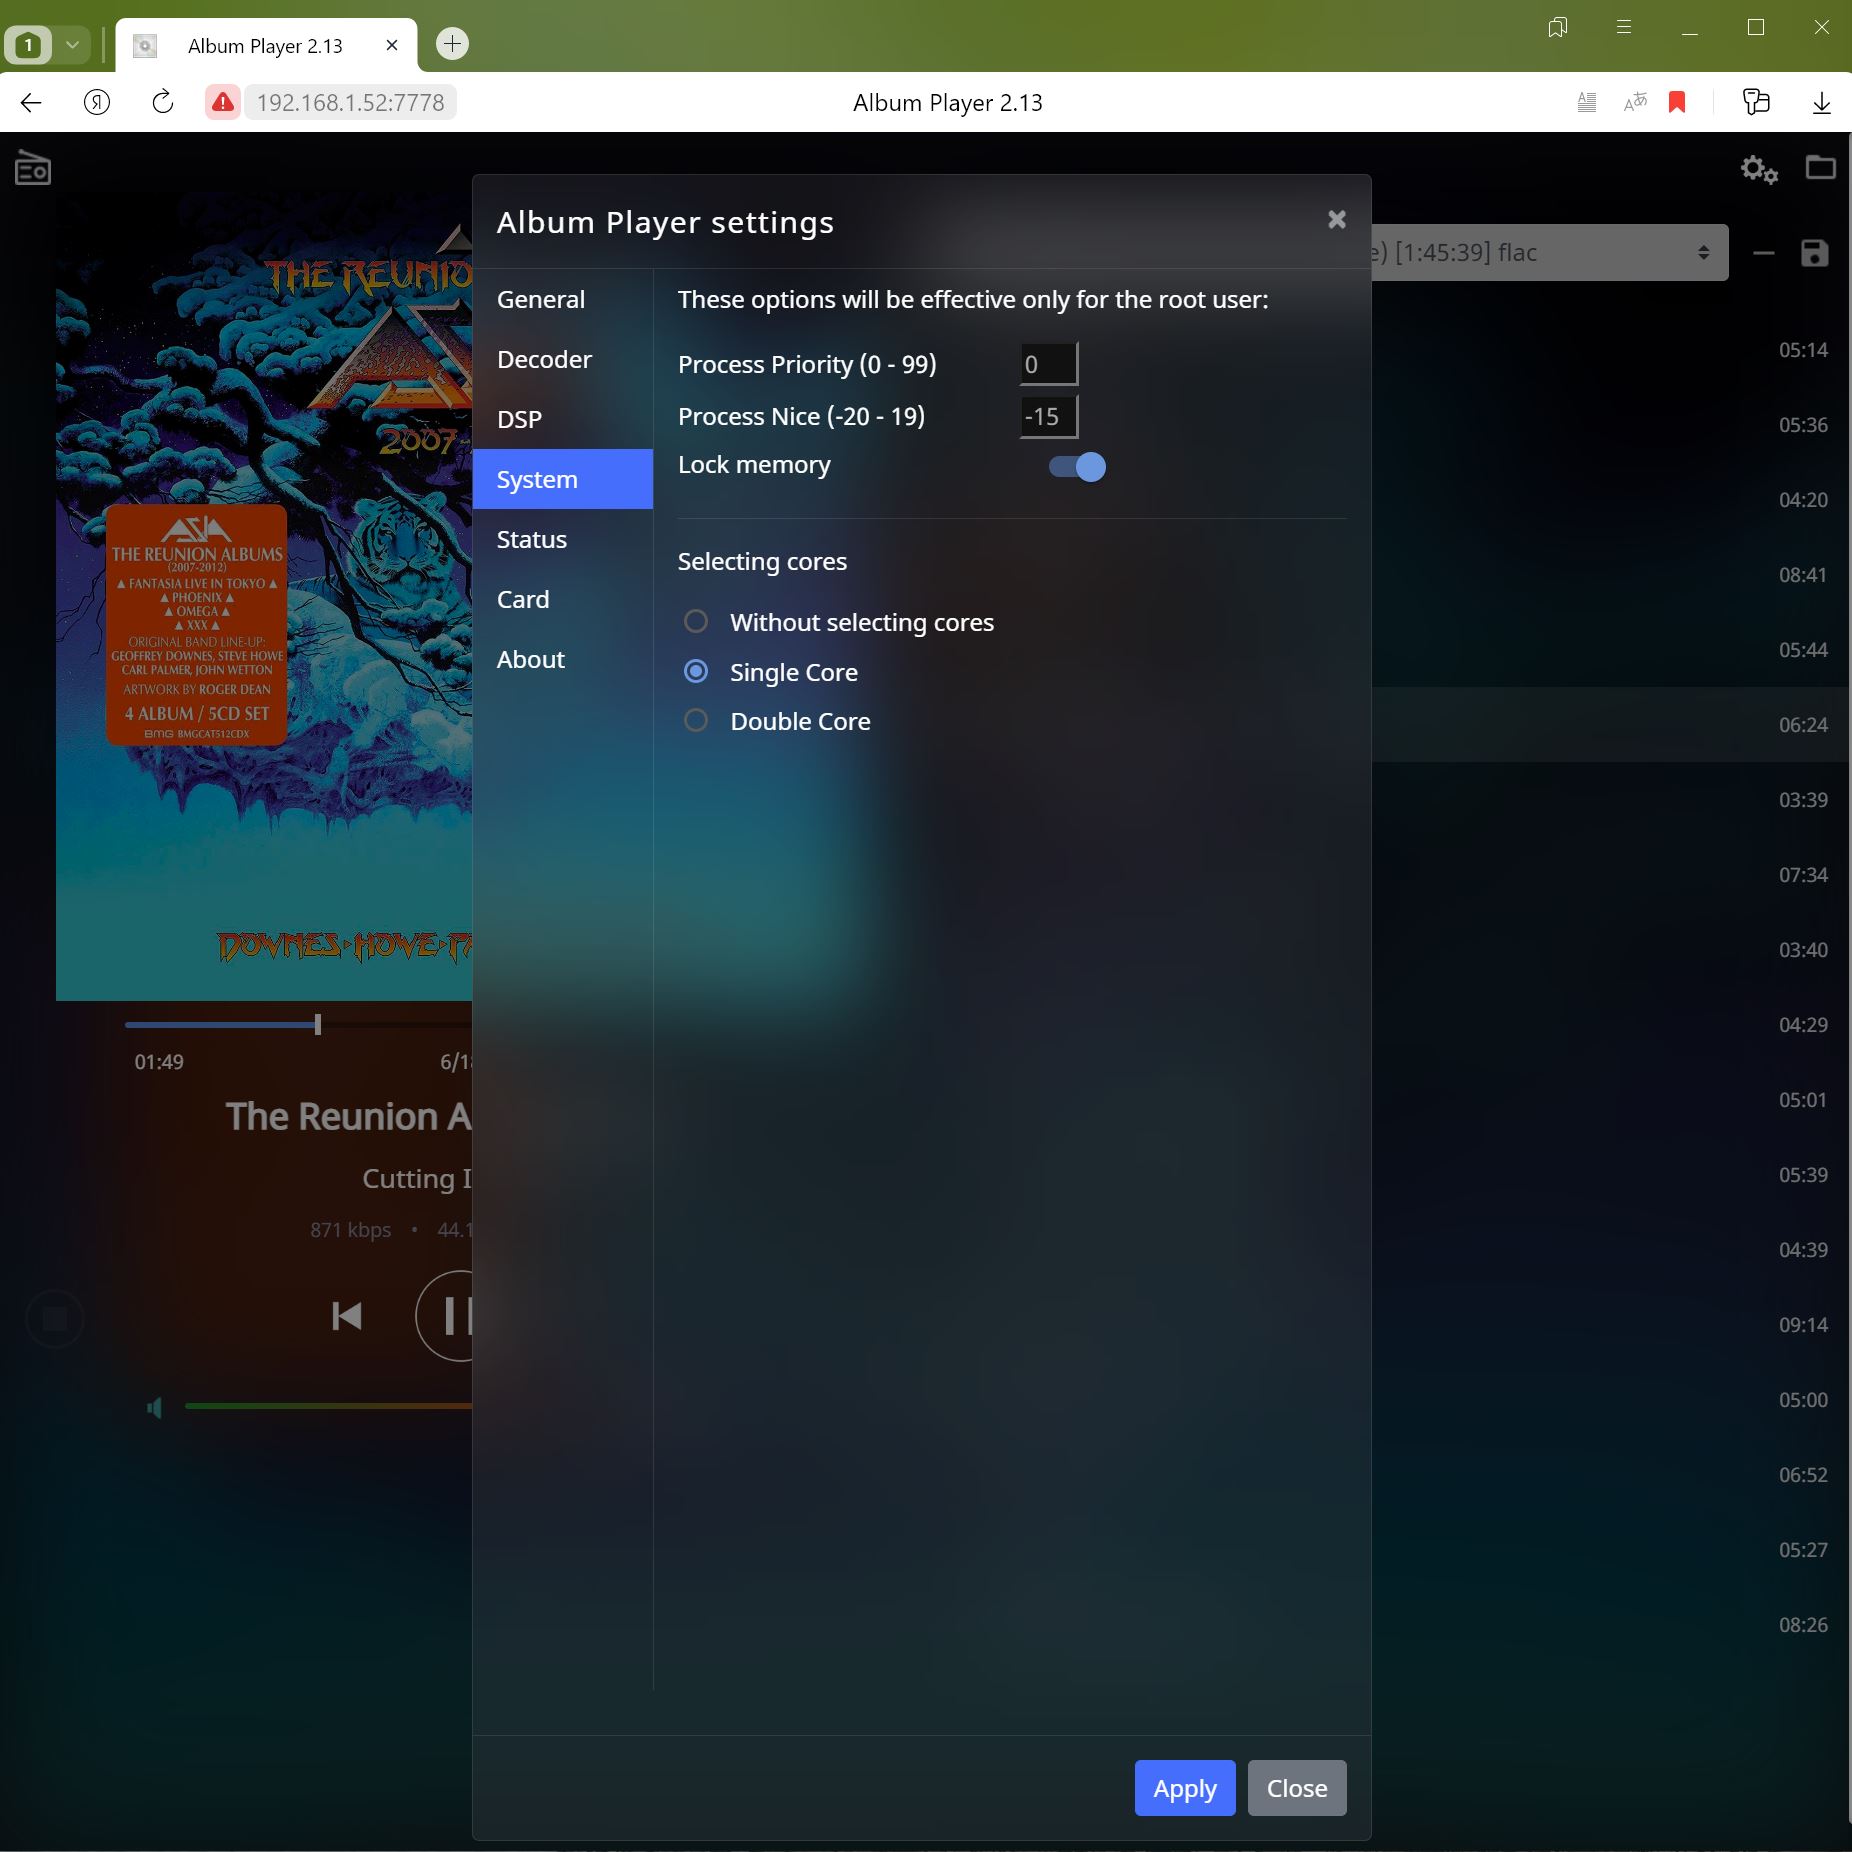Click the Process Nice value field
Screen dimensions: 1852x1852
coord(1048,417)
